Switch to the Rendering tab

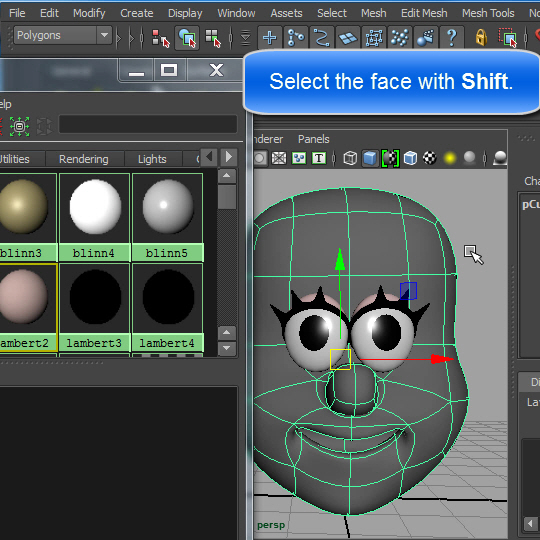click(x=84, y=159)
